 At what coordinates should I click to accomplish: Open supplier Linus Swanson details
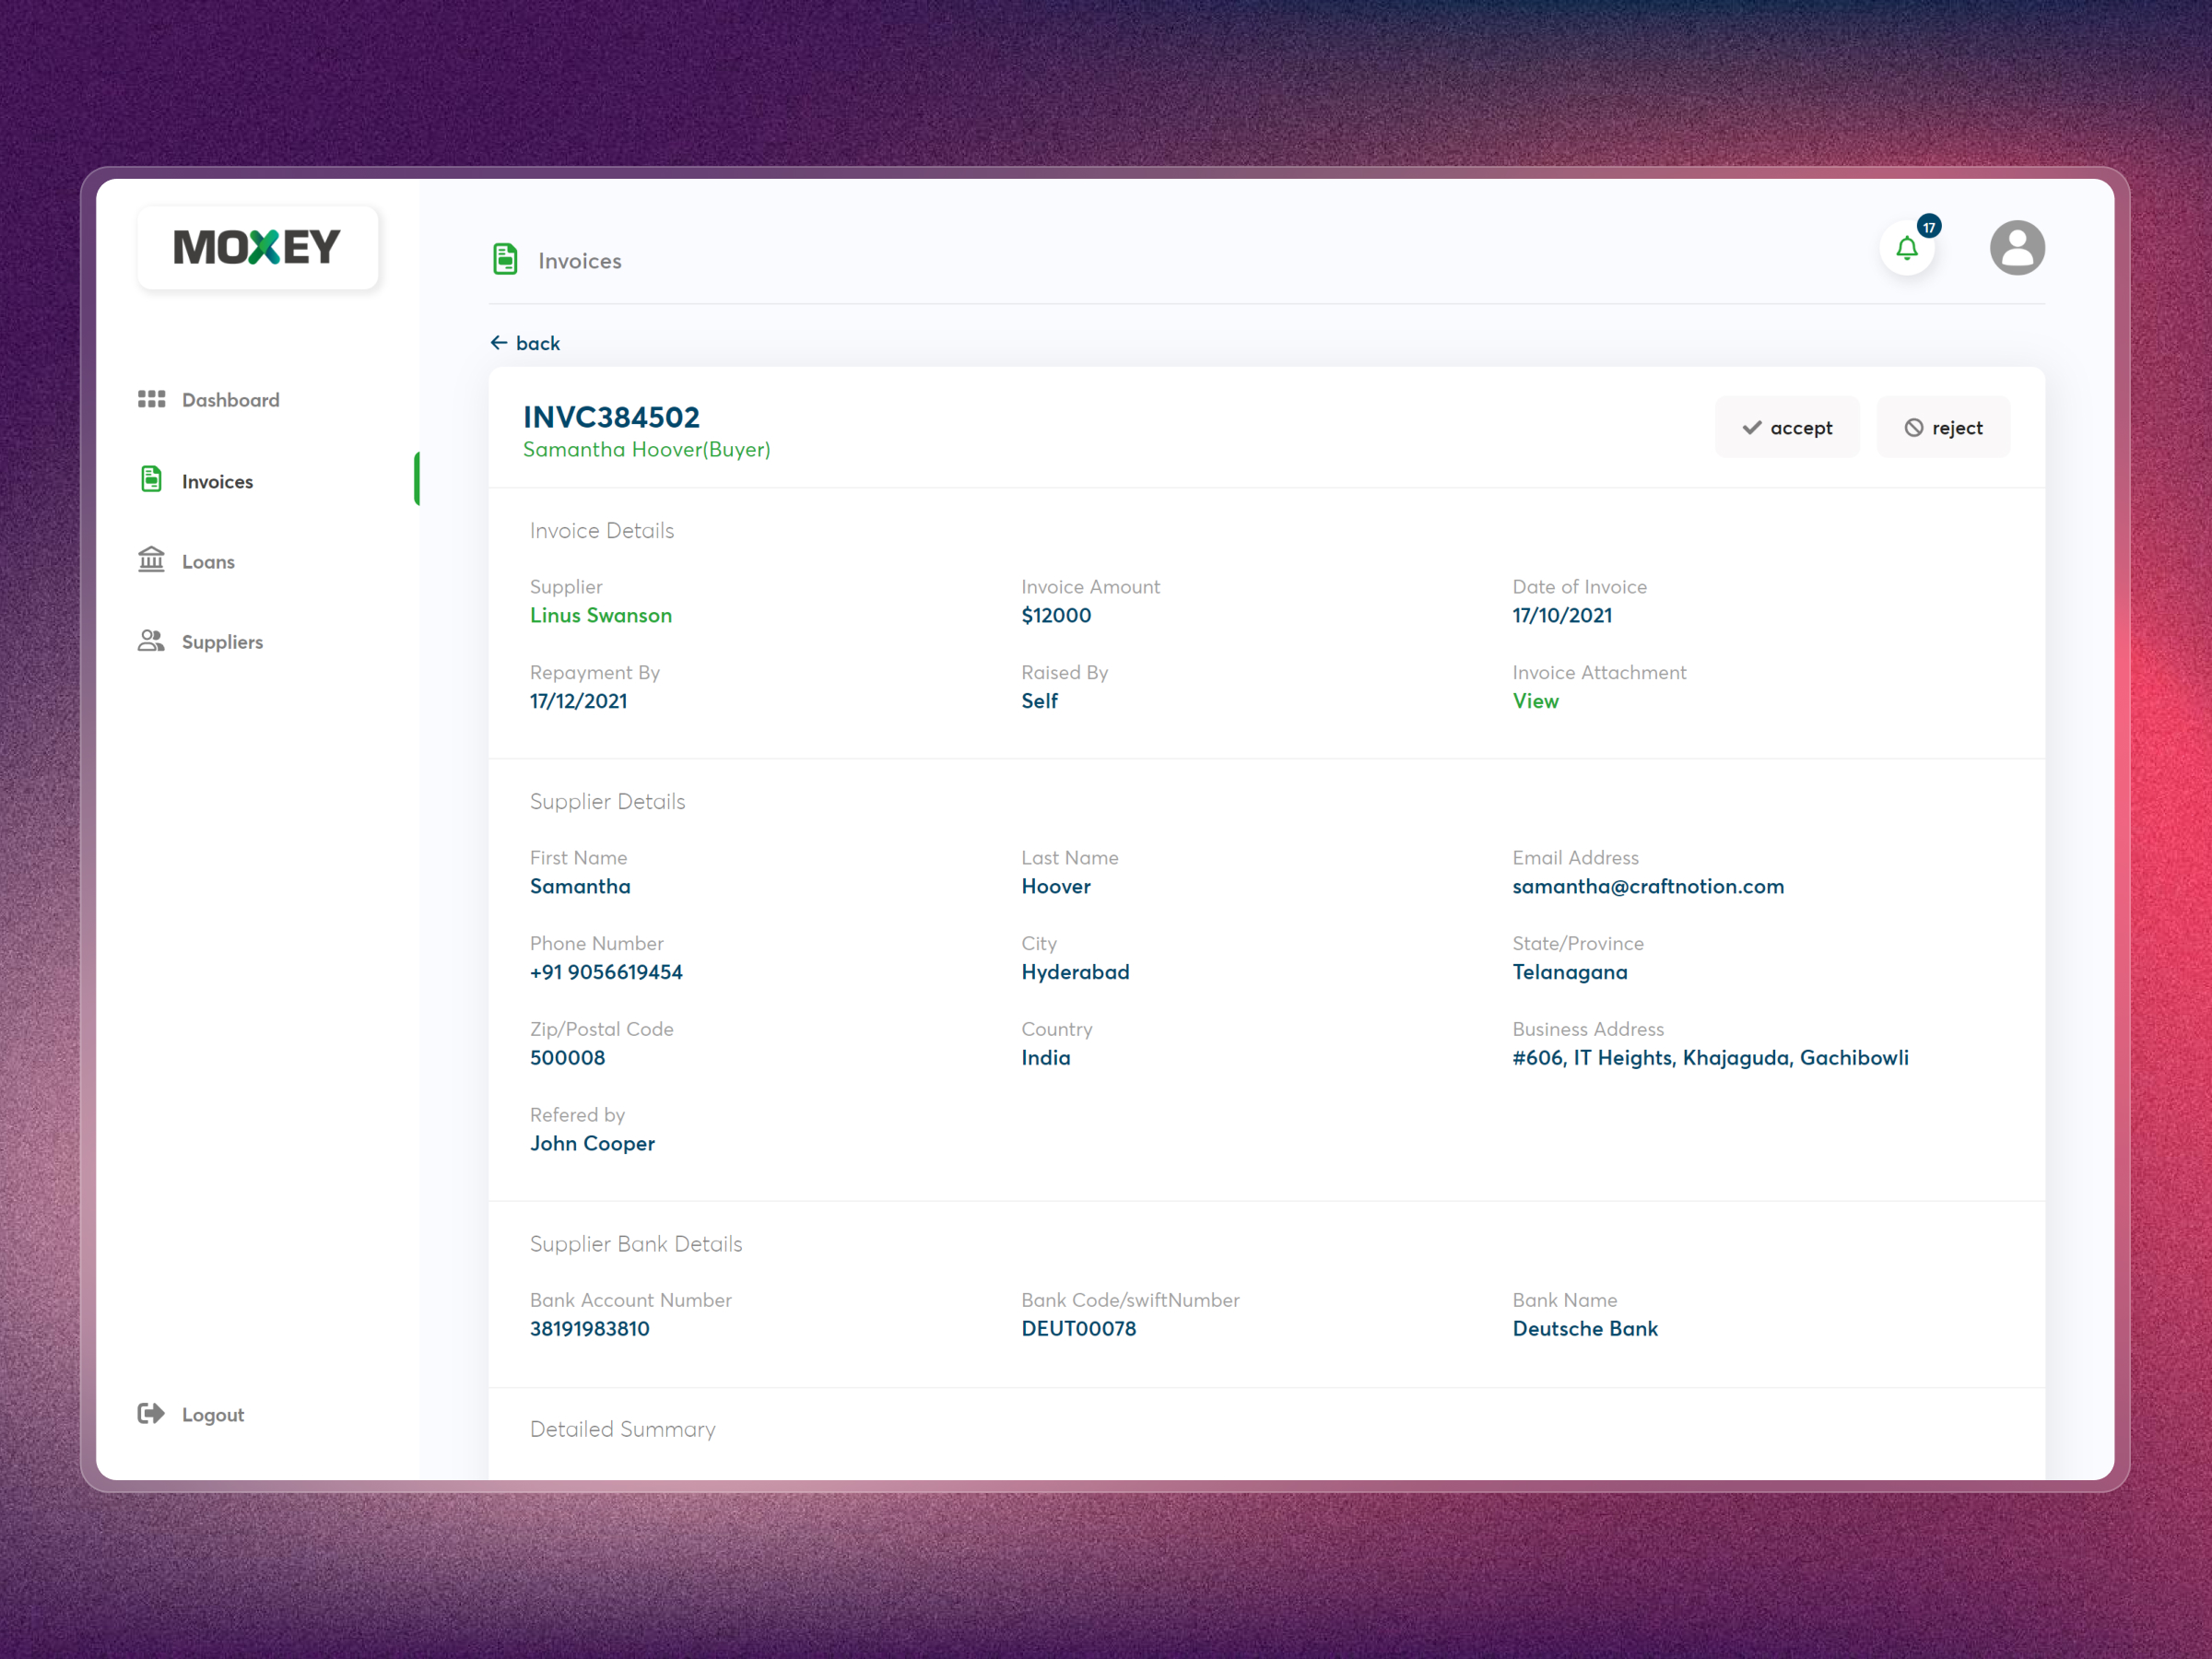coord(600,615)
